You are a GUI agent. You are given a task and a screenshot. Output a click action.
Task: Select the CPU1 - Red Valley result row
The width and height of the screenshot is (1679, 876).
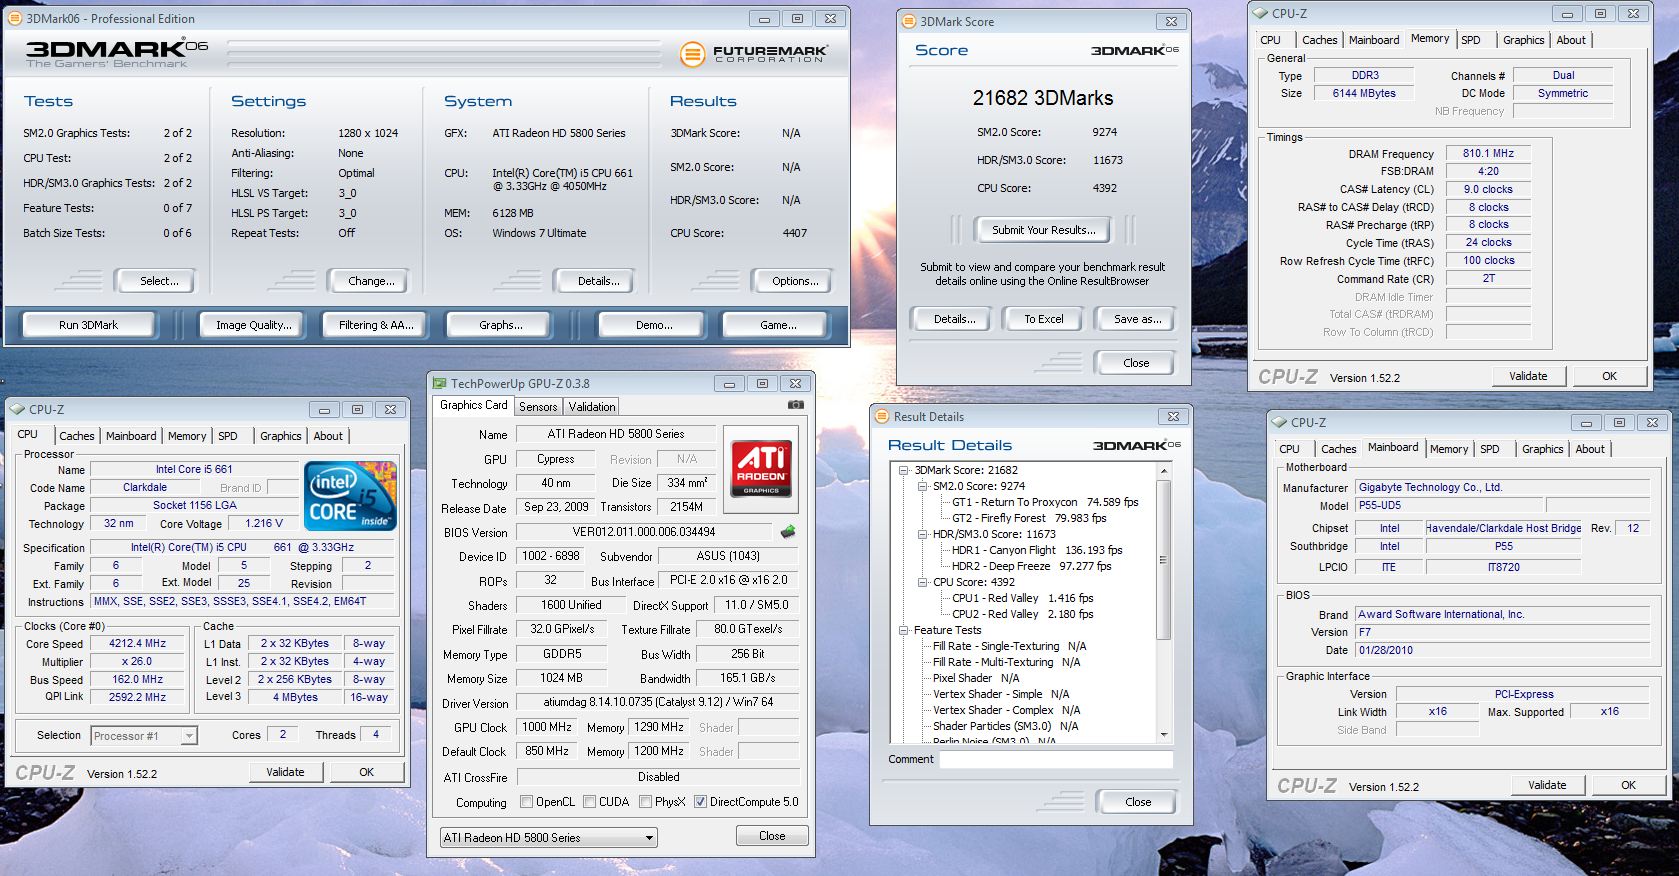[1022, 598]
